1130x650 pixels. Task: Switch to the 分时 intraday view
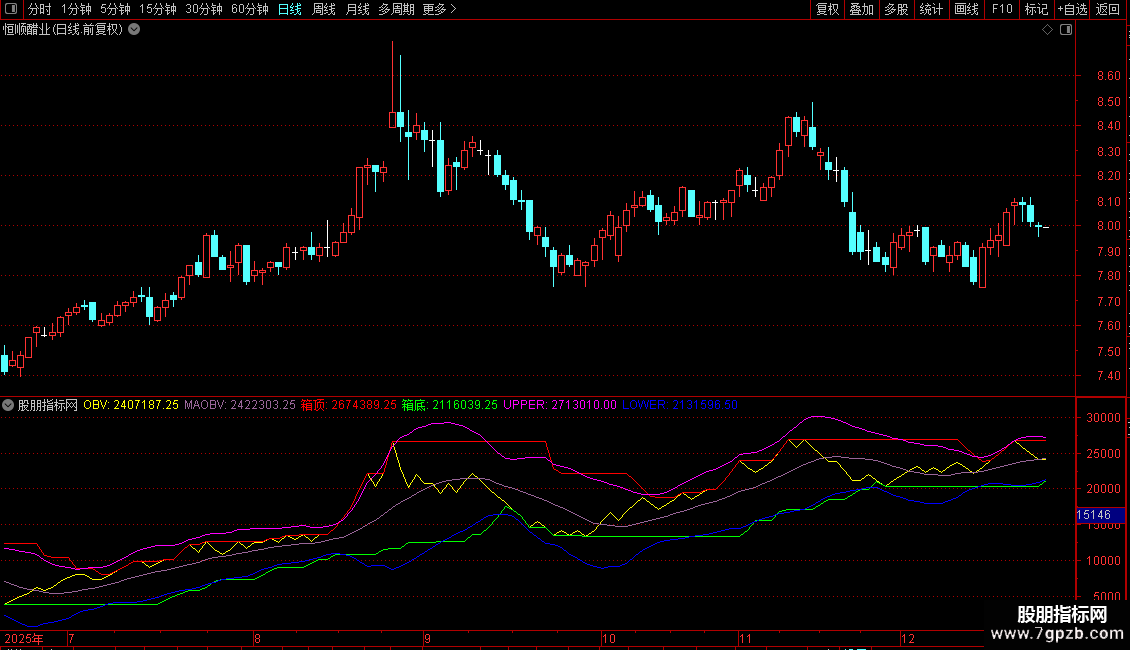[x=40, y=9]
